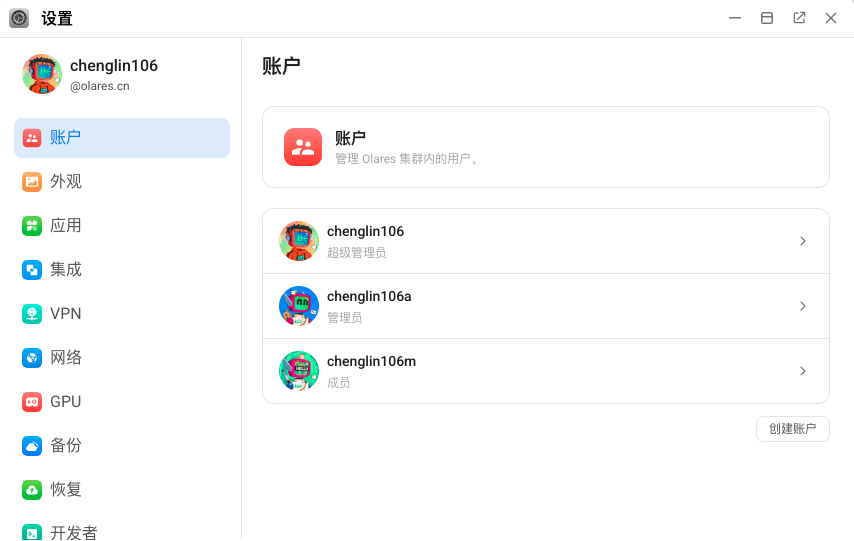Click the 网络 network icon
This screenshot has height=541, width=854.
coord(32,358)
